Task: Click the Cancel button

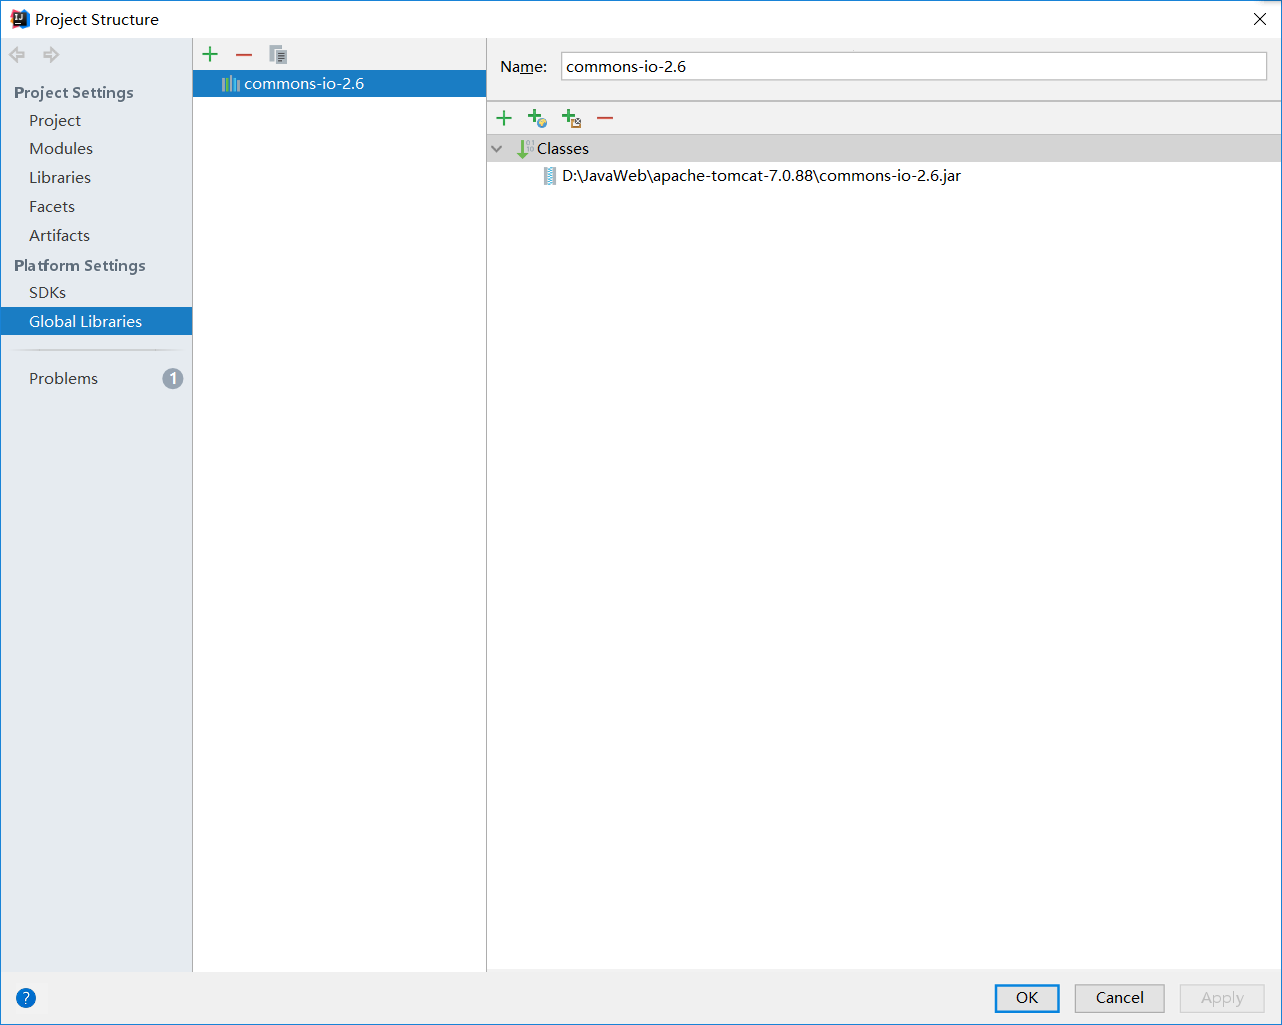Action: [1120, 998]
